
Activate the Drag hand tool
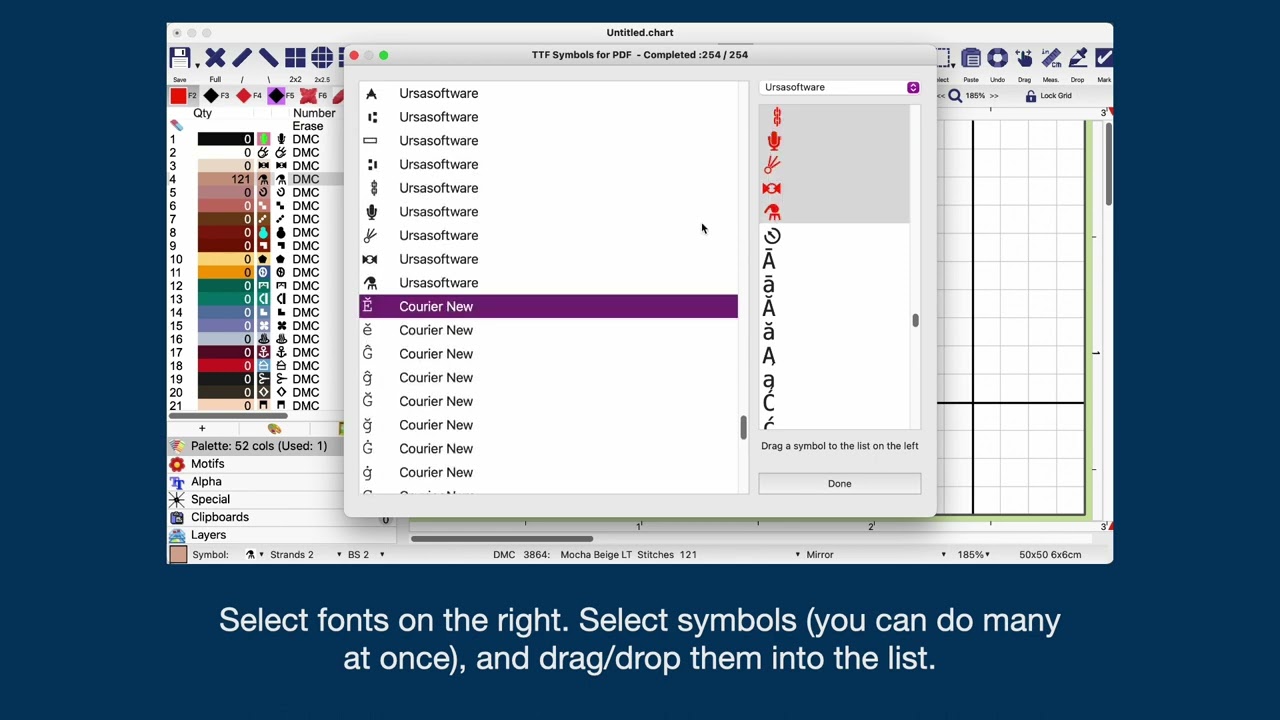(x=1024, y=58)
